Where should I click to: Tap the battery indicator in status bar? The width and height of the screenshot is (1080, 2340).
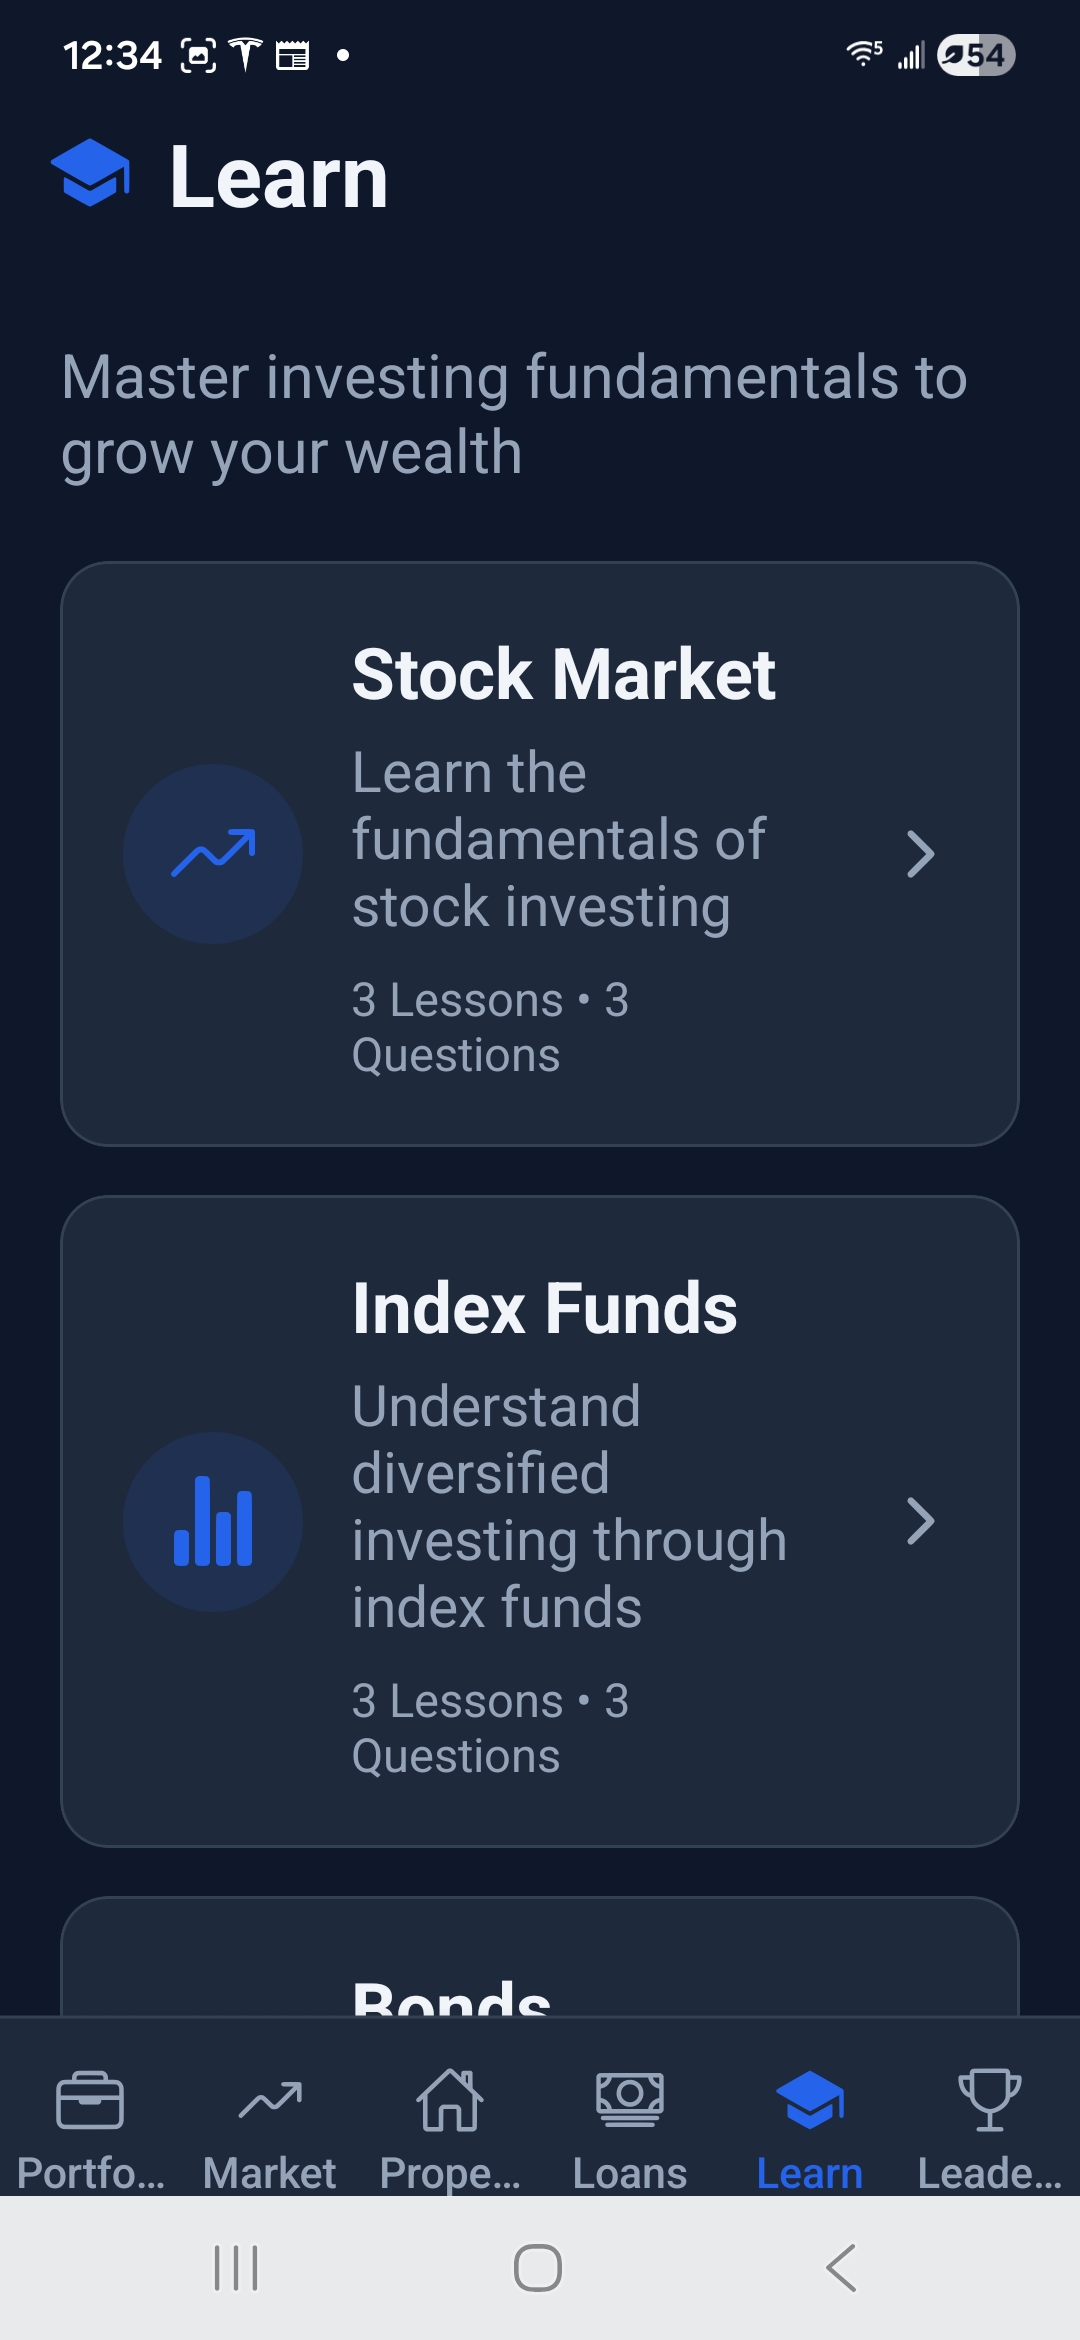click(976, 55)
